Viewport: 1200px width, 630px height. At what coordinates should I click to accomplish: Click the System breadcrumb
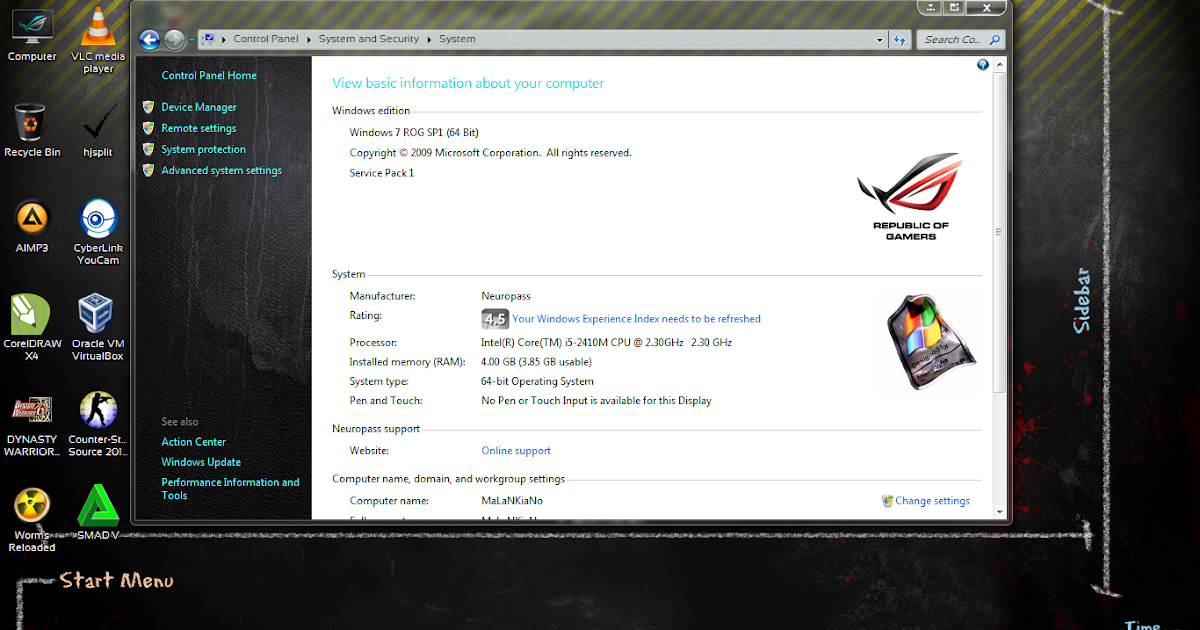coord(457,39)
